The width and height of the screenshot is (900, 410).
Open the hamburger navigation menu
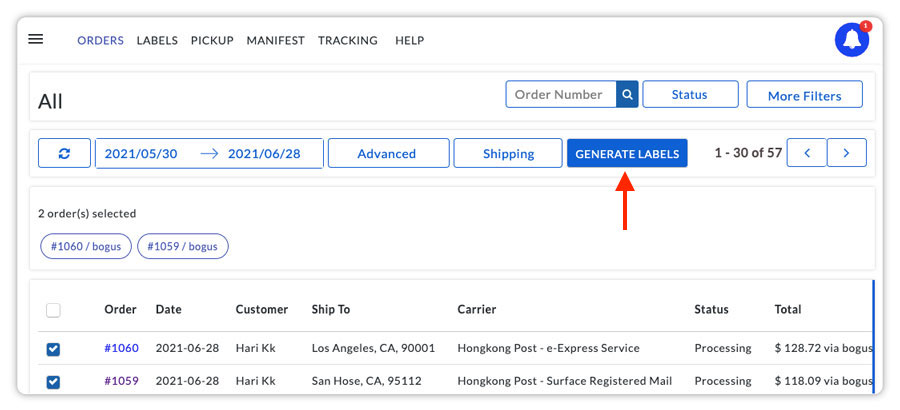[x=36, y=39]
